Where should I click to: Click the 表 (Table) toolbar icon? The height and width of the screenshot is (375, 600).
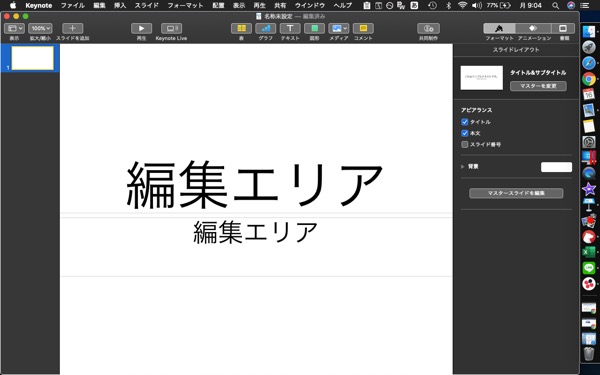[241, 28]
